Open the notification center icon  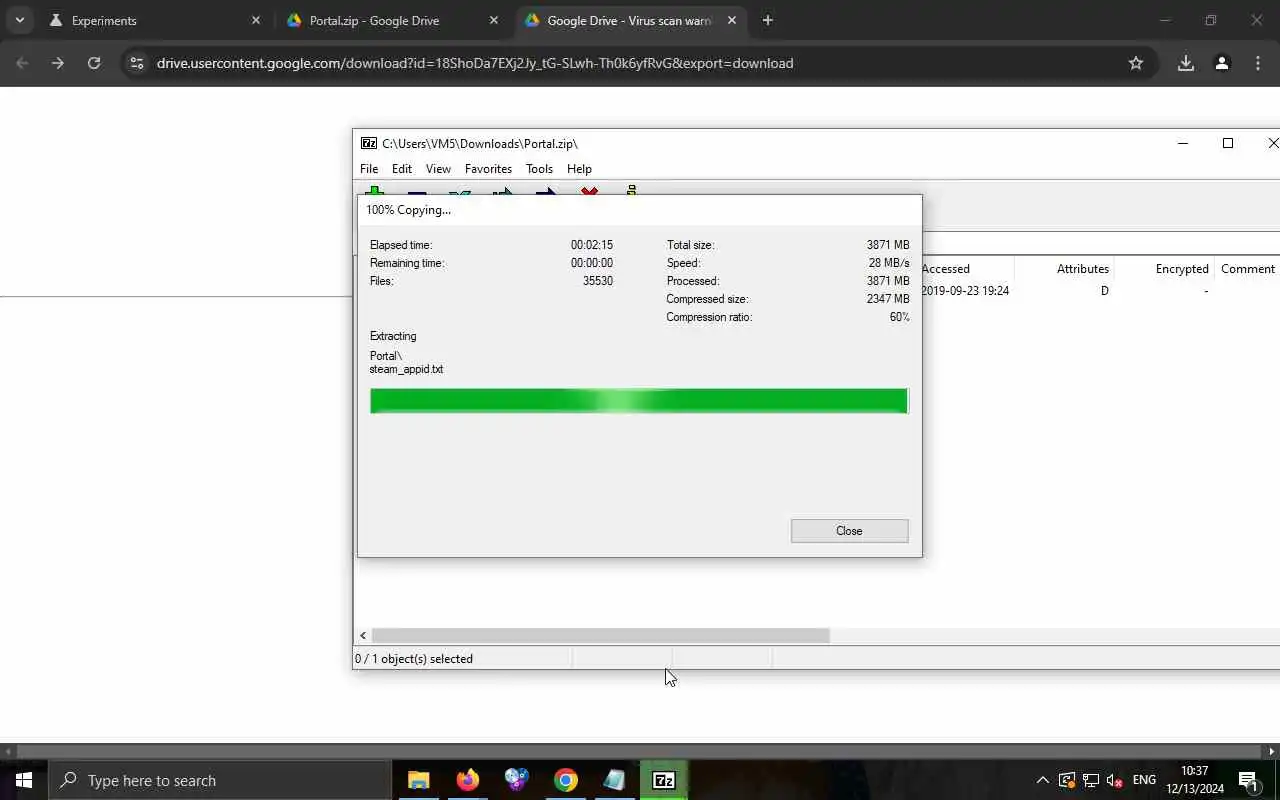tap(1248, 780)
